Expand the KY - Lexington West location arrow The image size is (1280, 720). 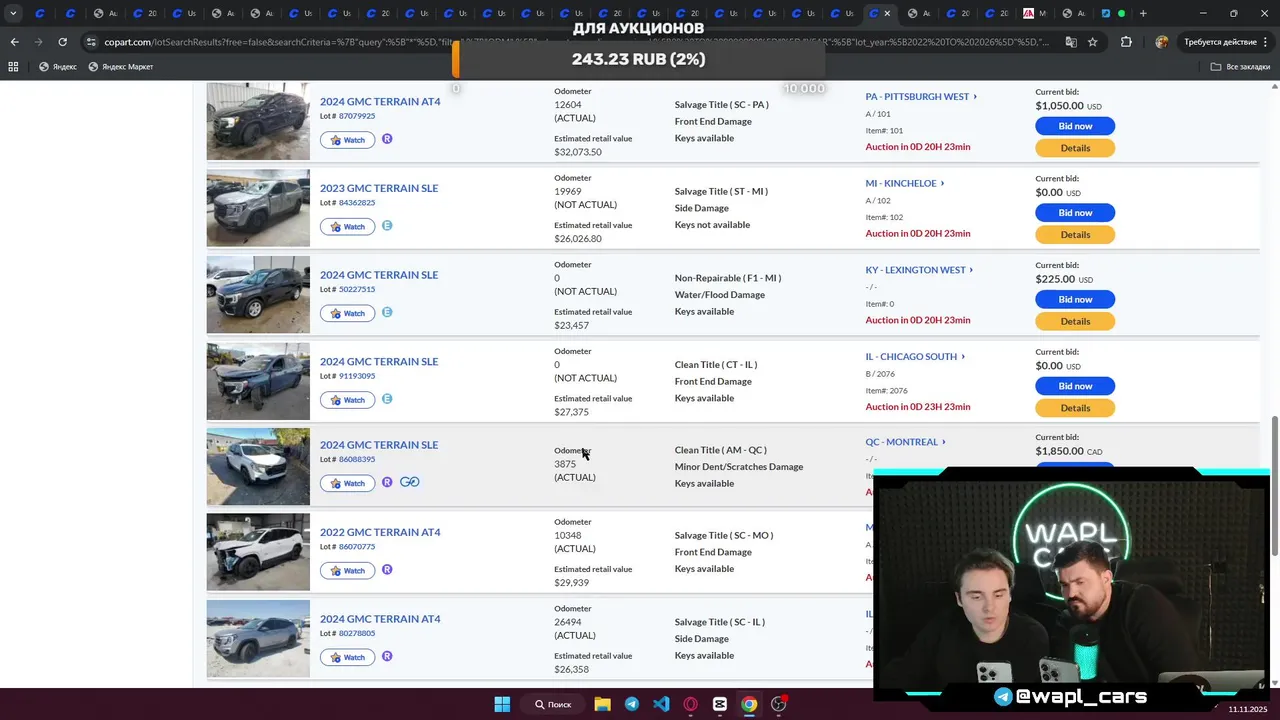click(971, 270)
